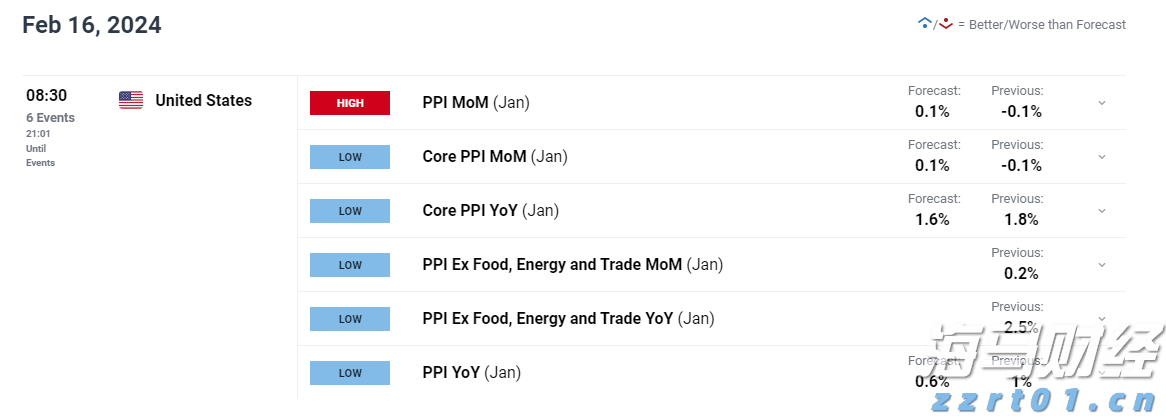This screenshot has height=416, width=1166.
Task: Open the PPI MoM (Jan) event
Action: (x=476, y=102)
